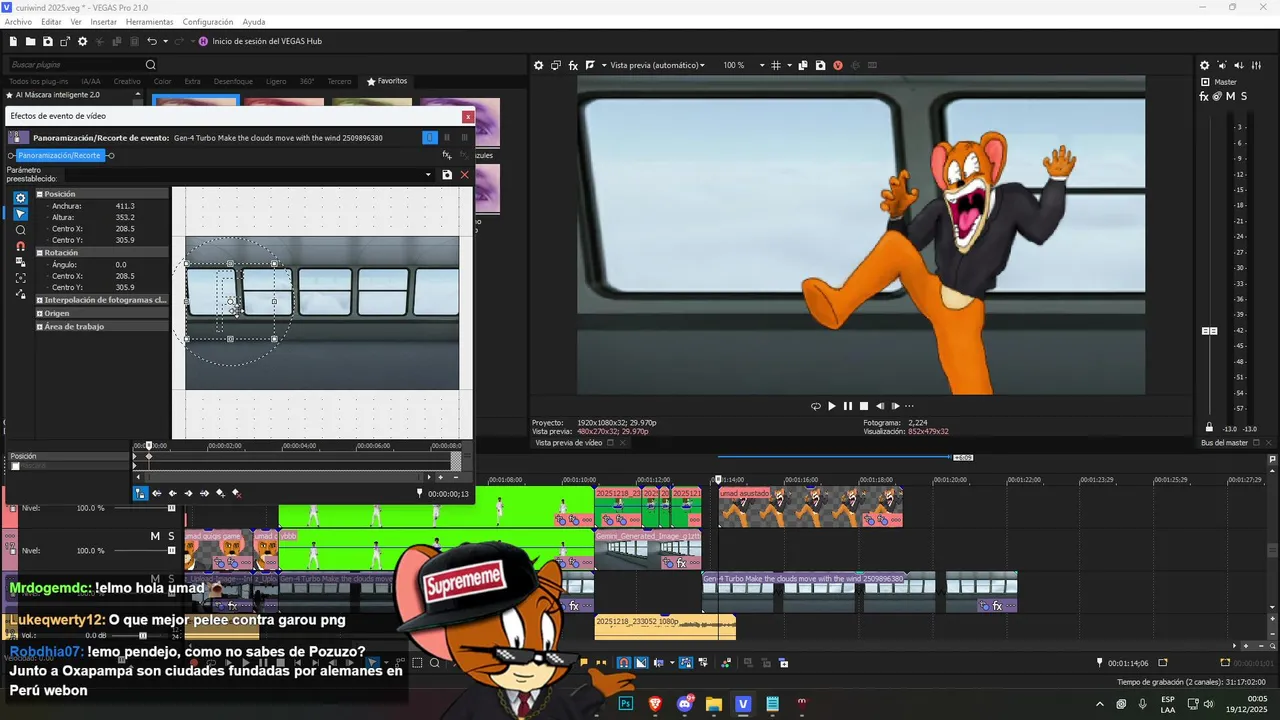Screen dimensions: 1280x720
Task: Stop the video preview playback
Action: pyautogui.click(x=863, y=406)
